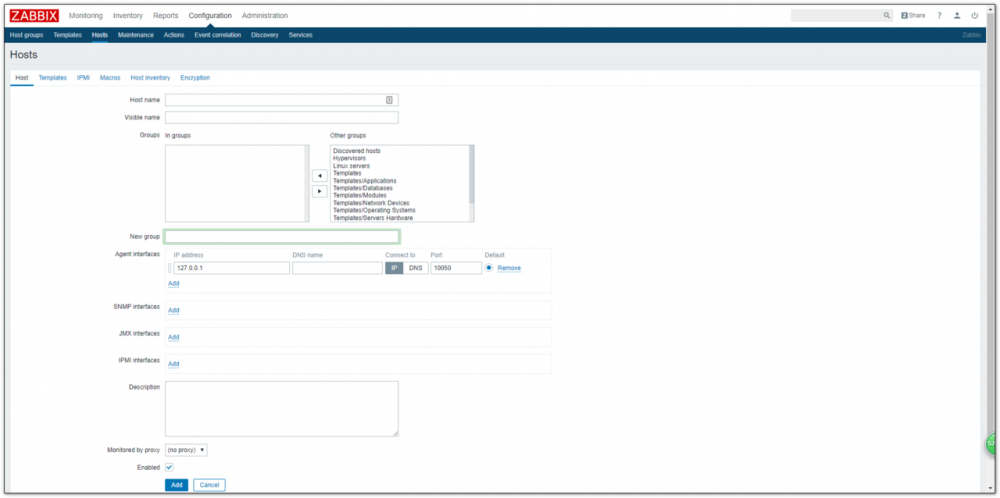Focus the Visible name input field
Screen dimensions: 1000x498
pos(282,117)
